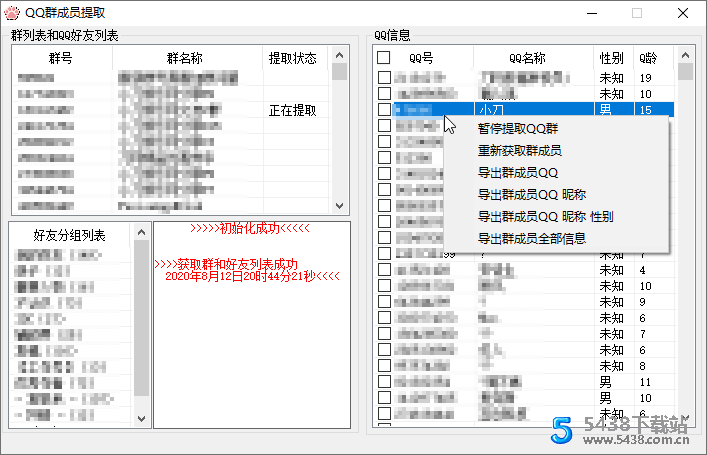Tick the checkbox in the Q龄 8 row

tap(384, 366)
